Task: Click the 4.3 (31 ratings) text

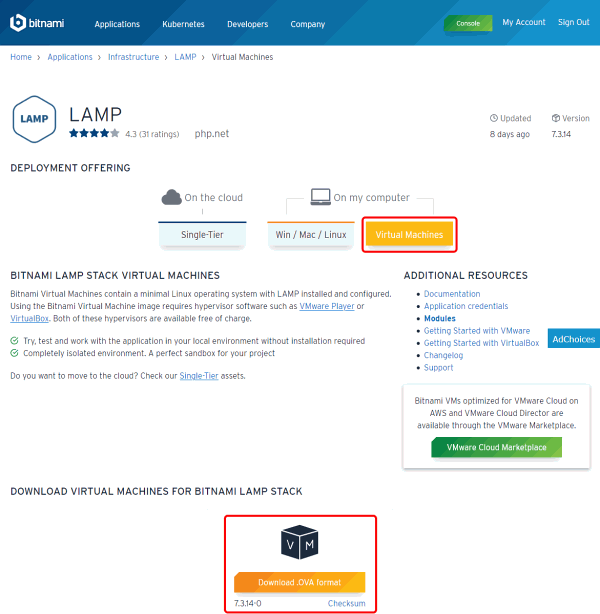Action: point(152,134)
